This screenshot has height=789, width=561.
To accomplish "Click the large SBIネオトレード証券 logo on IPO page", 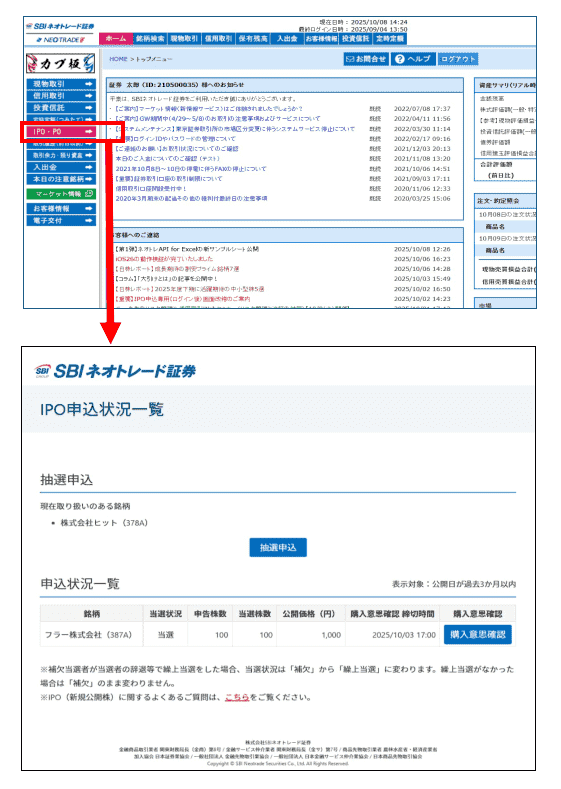I will pos(115,371).
